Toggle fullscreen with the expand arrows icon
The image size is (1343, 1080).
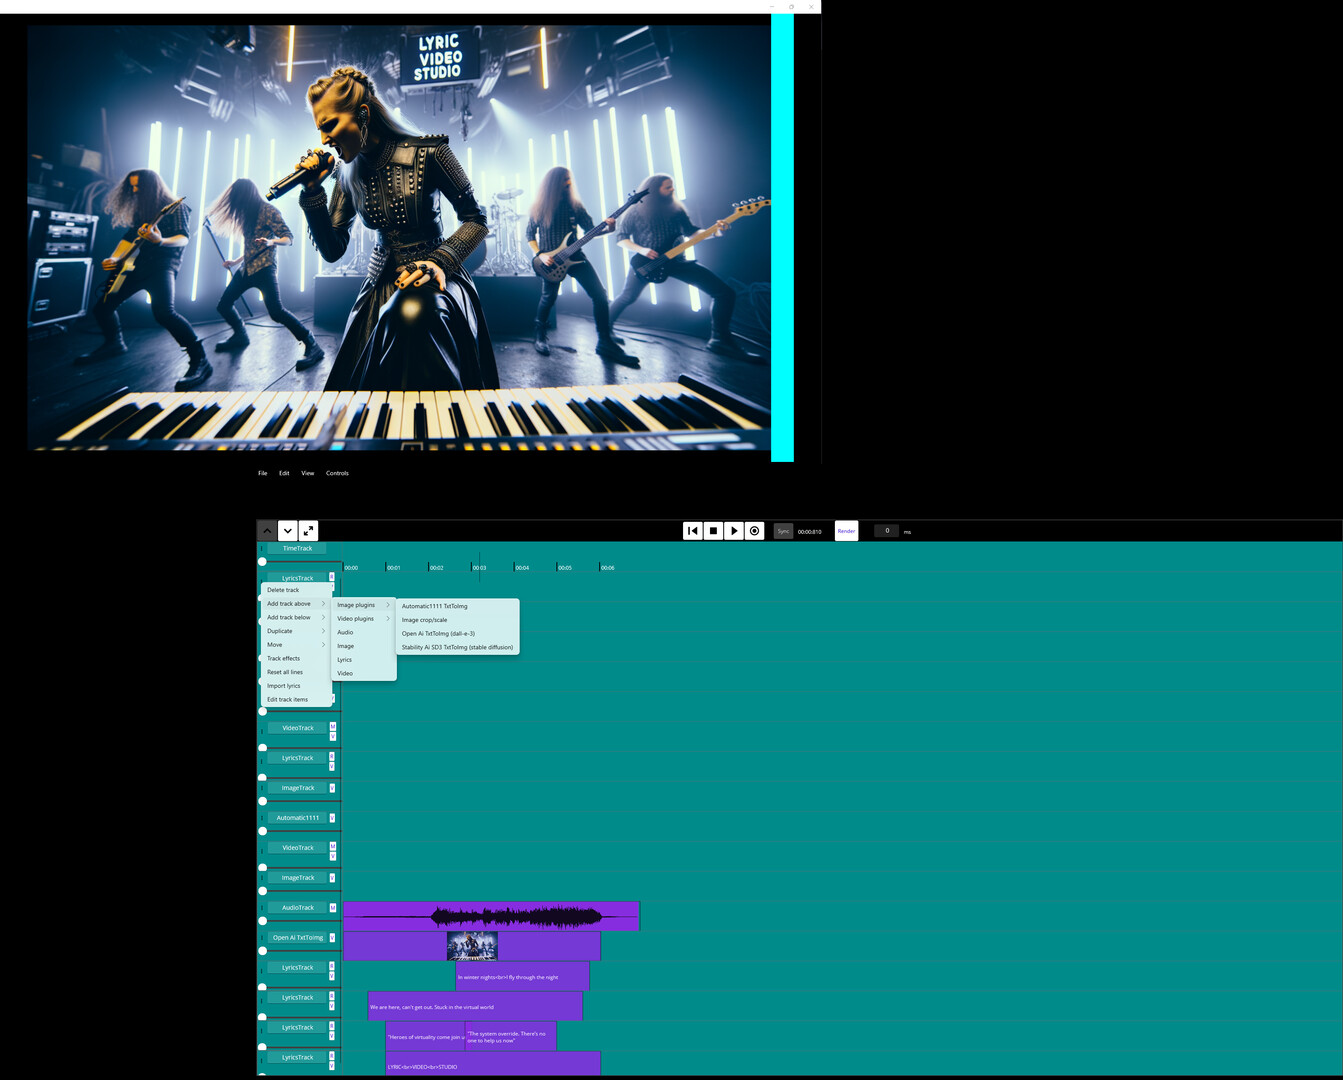309,531
